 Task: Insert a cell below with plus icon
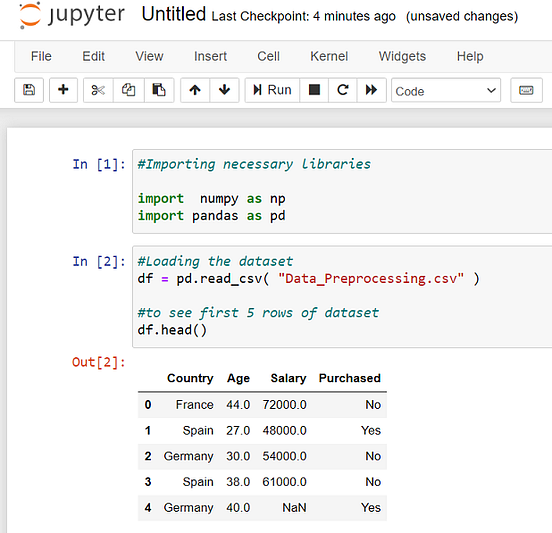pyautogui.click(x=63, y=90)
